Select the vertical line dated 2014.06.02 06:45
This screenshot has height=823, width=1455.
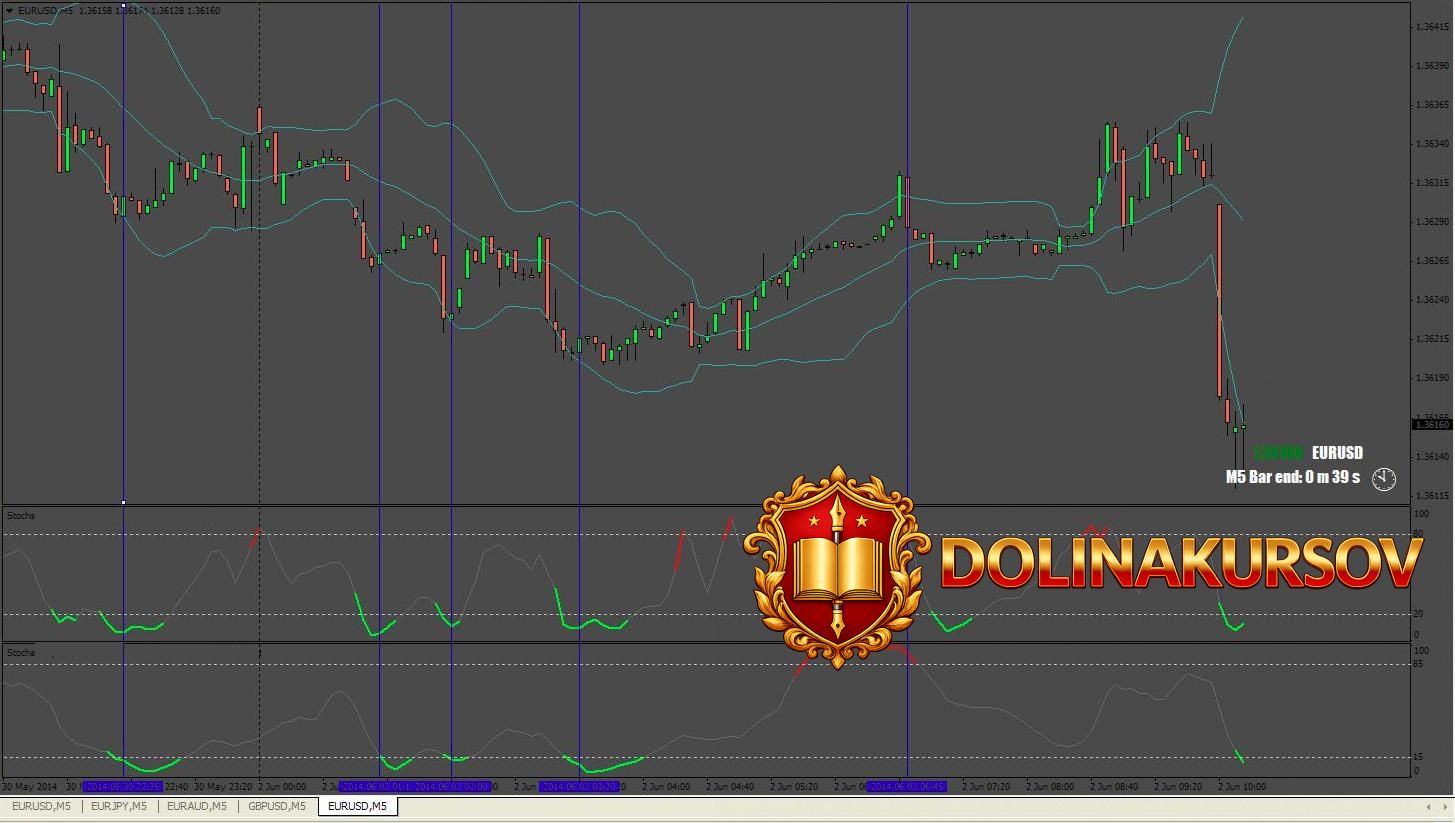[907, 300]
